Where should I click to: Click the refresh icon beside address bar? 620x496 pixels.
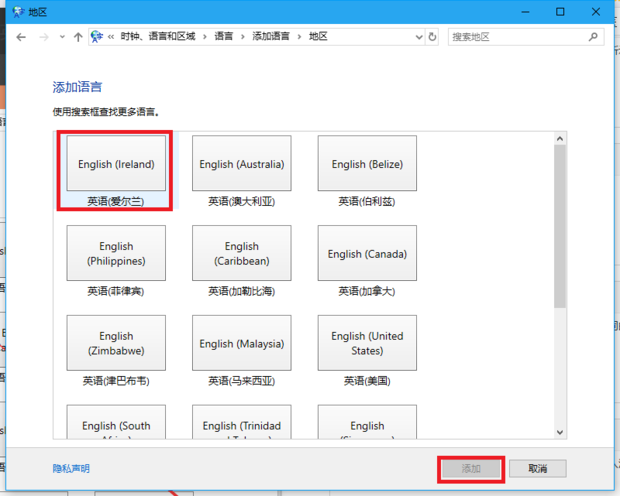(x=432, y=36)
